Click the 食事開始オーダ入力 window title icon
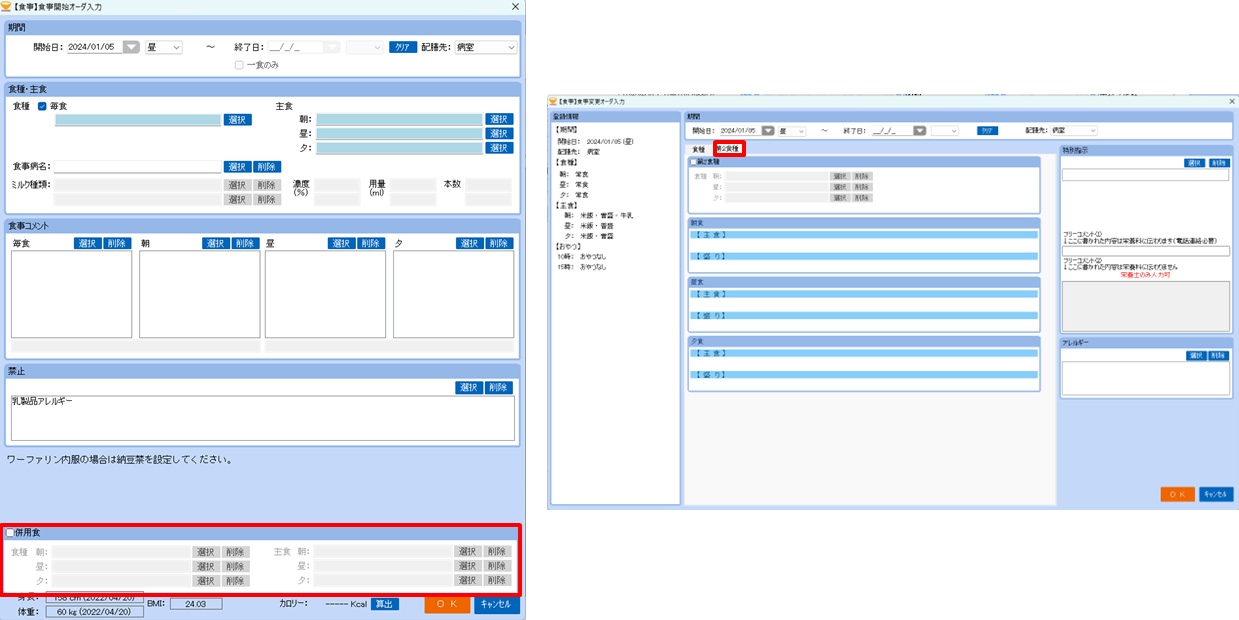This screenshot has width=1239, height=620. [6, 6]
